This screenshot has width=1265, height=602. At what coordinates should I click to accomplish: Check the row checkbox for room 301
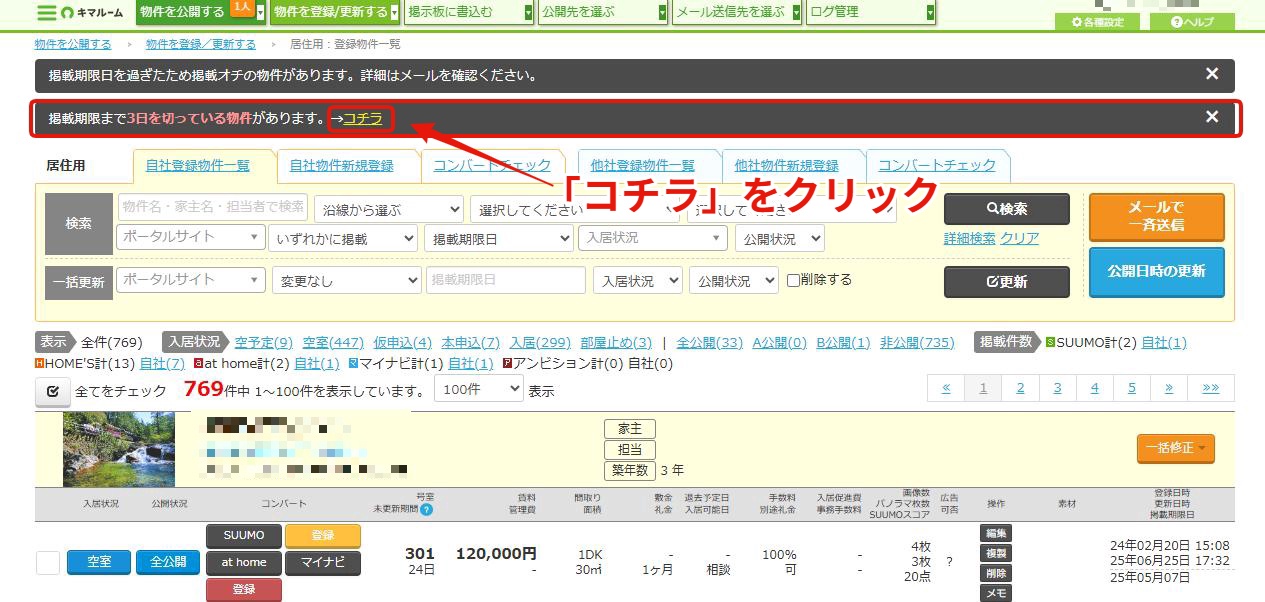(48, 563)
